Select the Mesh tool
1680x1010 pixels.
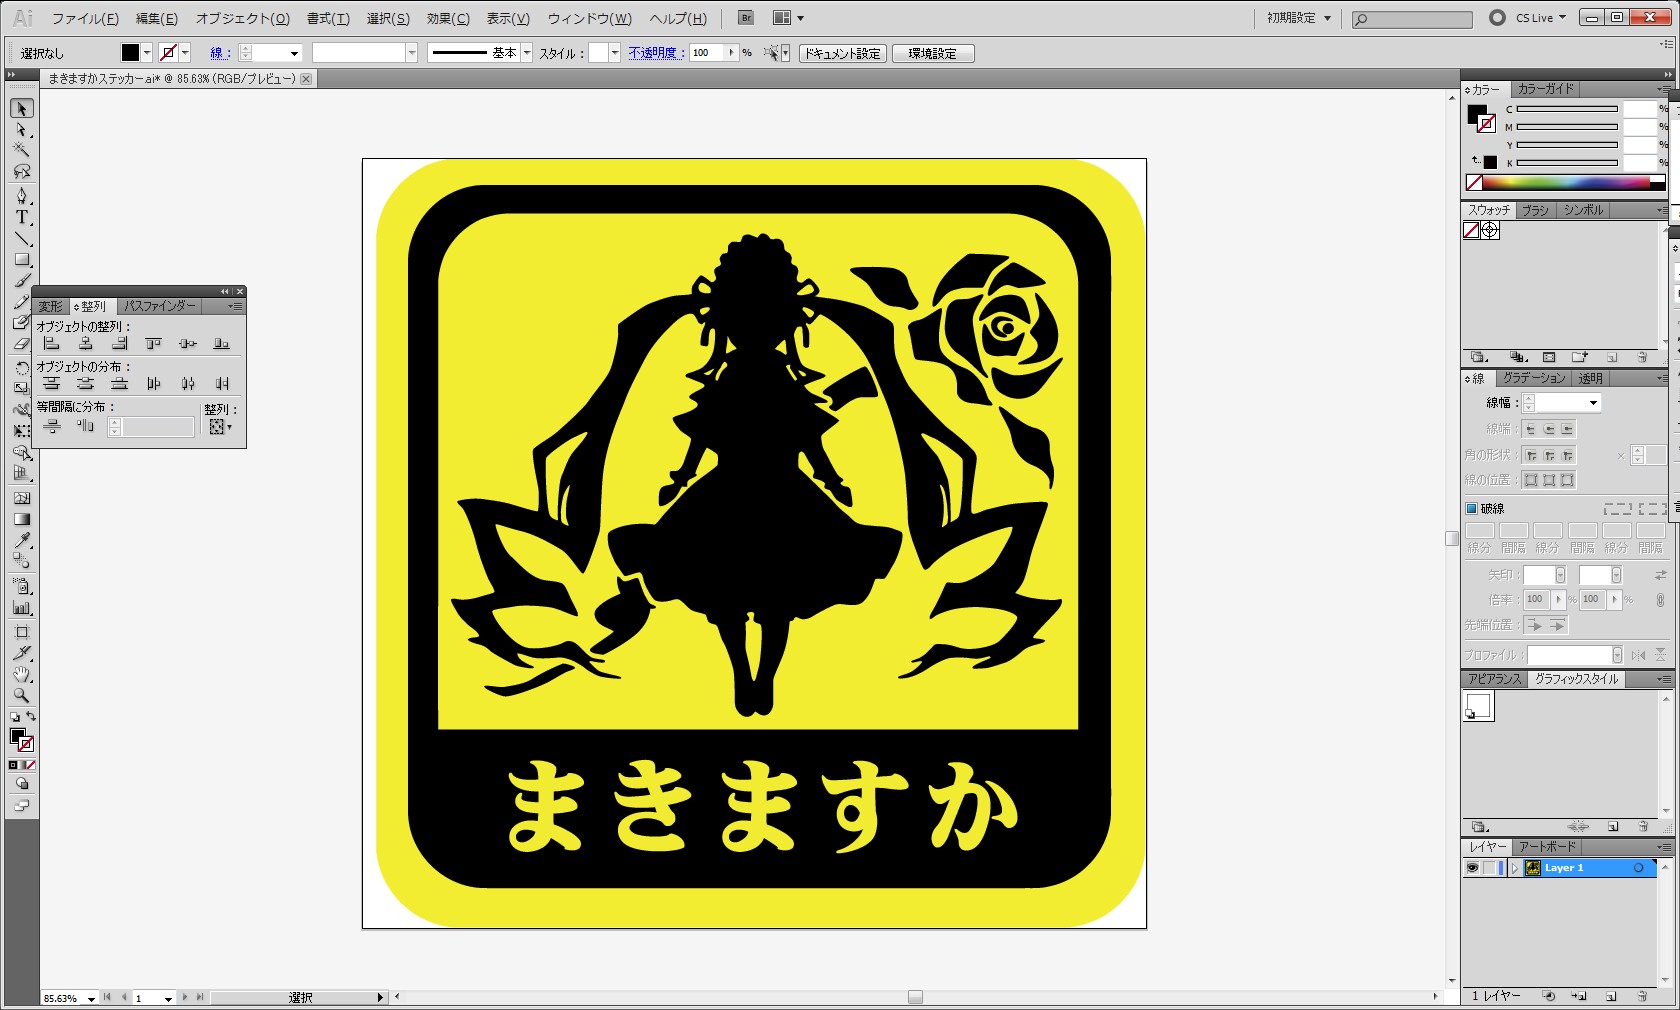[21, 498]
